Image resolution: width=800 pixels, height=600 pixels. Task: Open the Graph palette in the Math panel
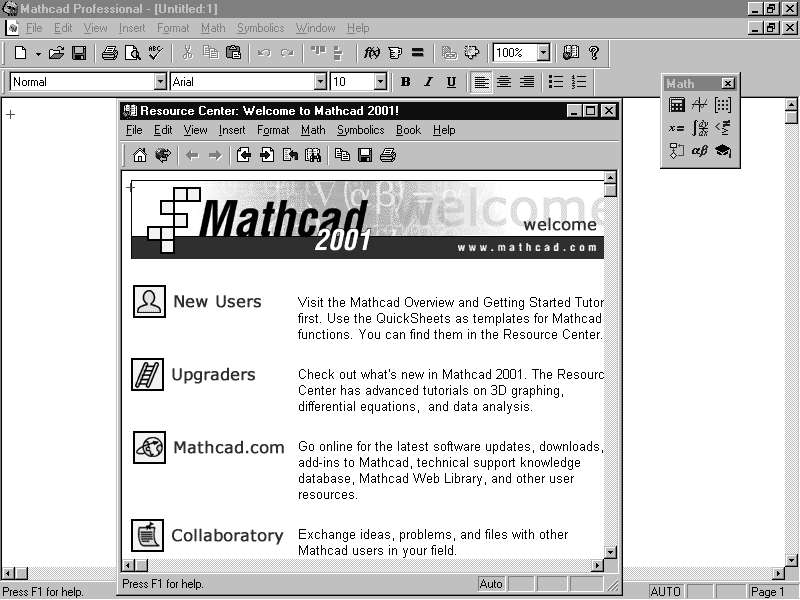(699, 105)
